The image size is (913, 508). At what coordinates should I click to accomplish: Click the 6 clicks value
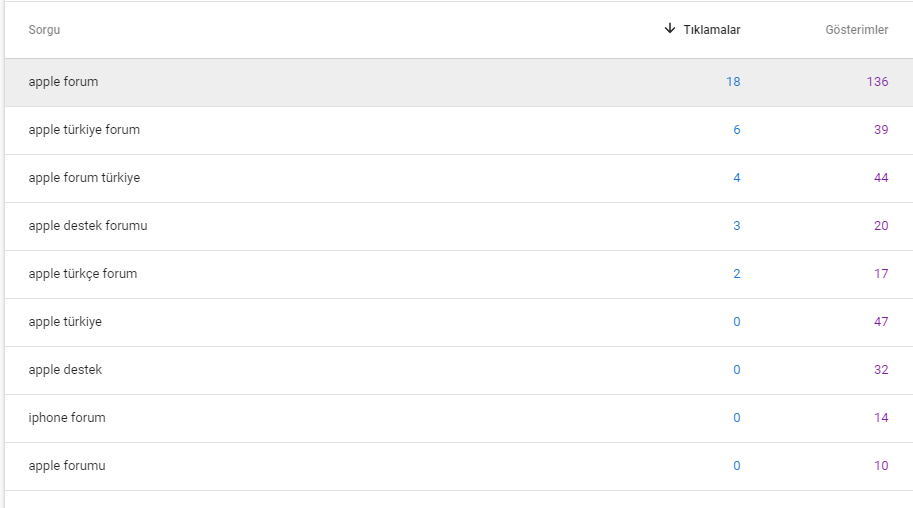coord(737,129)
